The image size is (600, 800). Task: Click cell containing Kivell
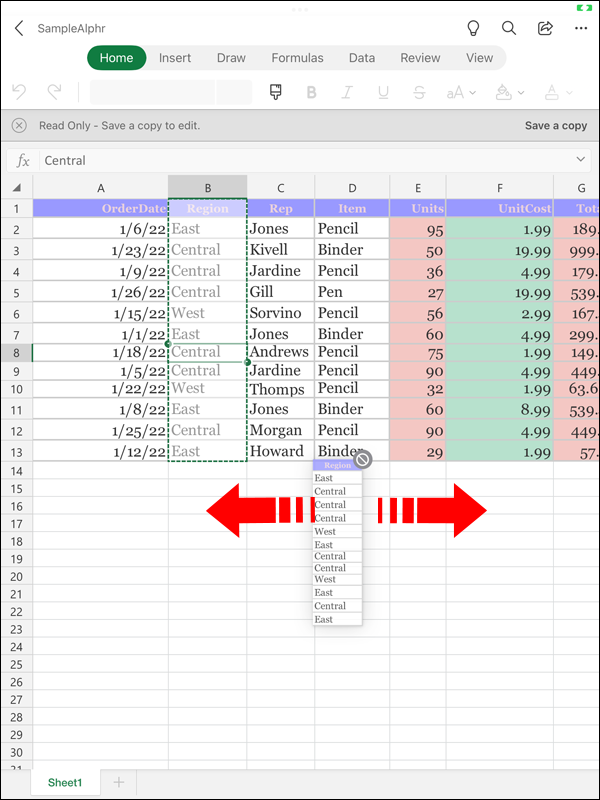(281, 249)
